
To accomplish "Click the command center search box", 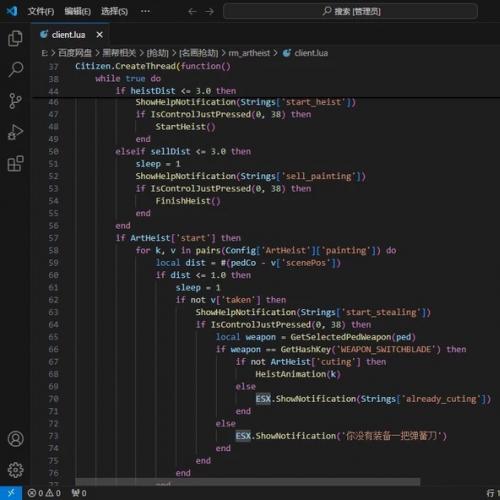I will point(350,12).
